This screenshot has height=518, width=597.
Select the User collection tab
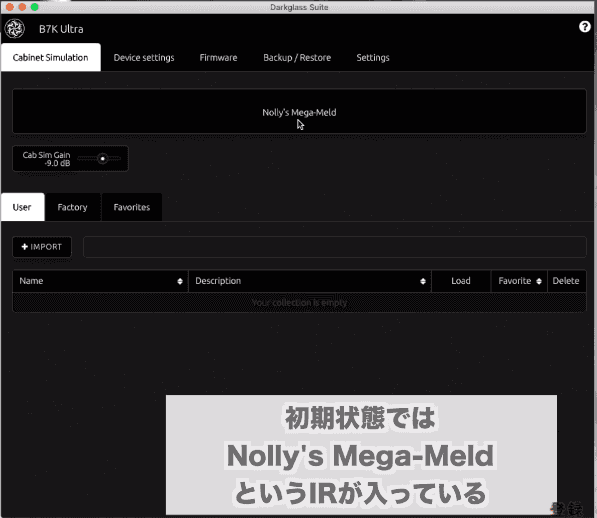(23, 207)
